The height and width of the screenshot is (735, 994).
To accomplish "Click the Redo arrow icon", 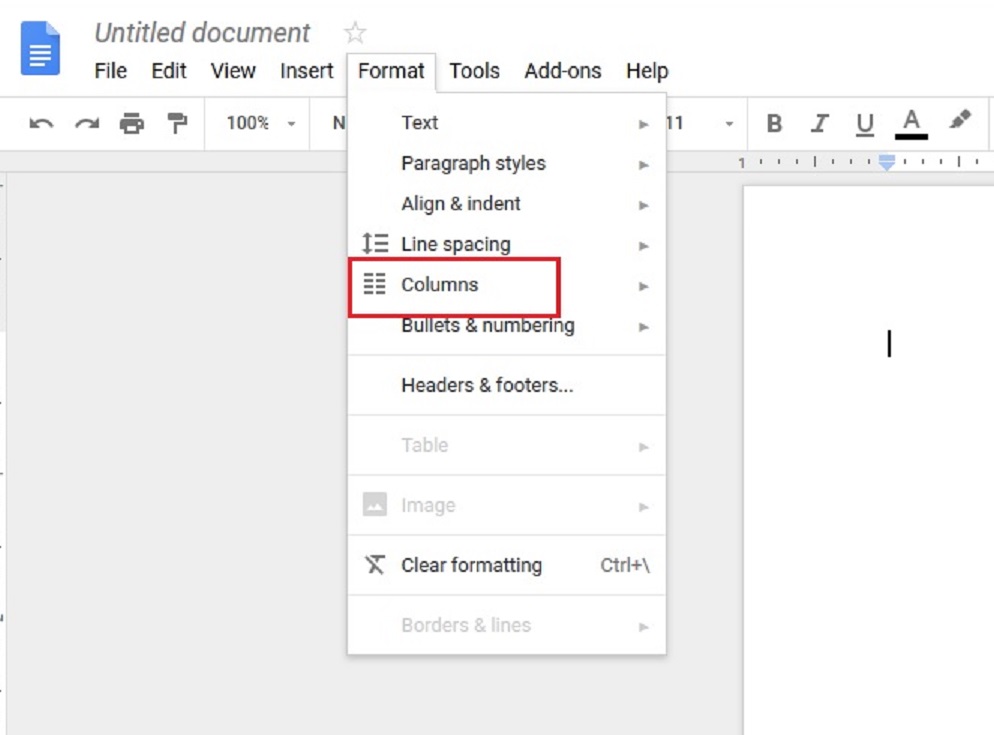I will [87, 124].
